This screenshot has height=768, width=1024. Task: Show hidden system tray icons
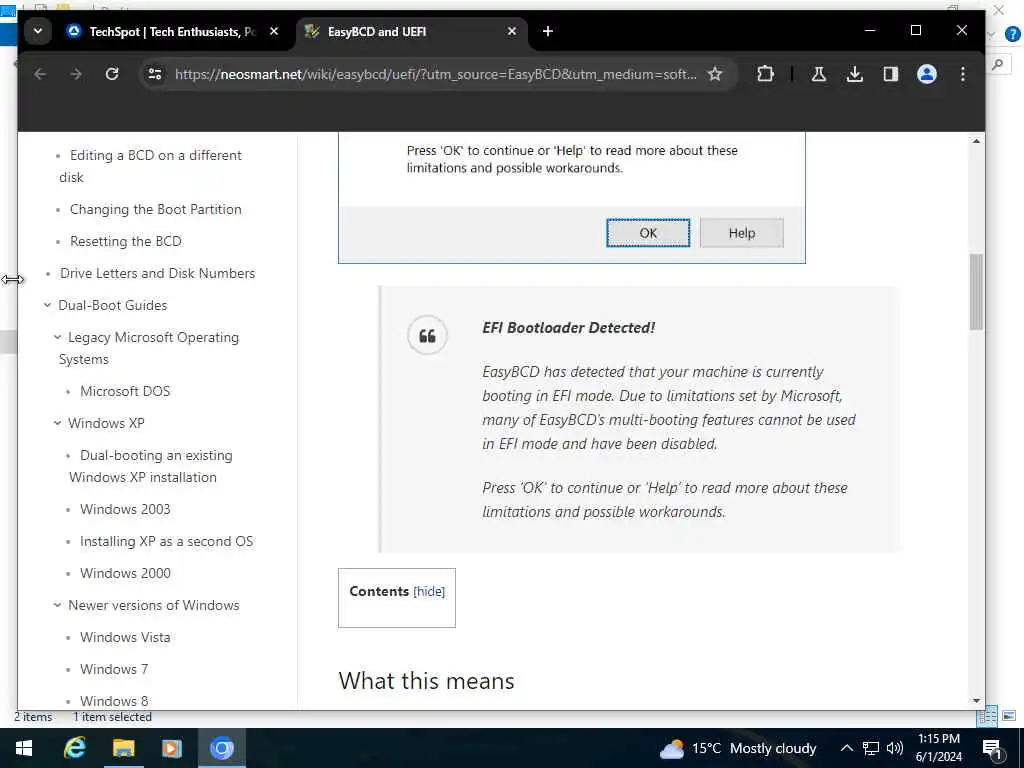tap(846, 748)
